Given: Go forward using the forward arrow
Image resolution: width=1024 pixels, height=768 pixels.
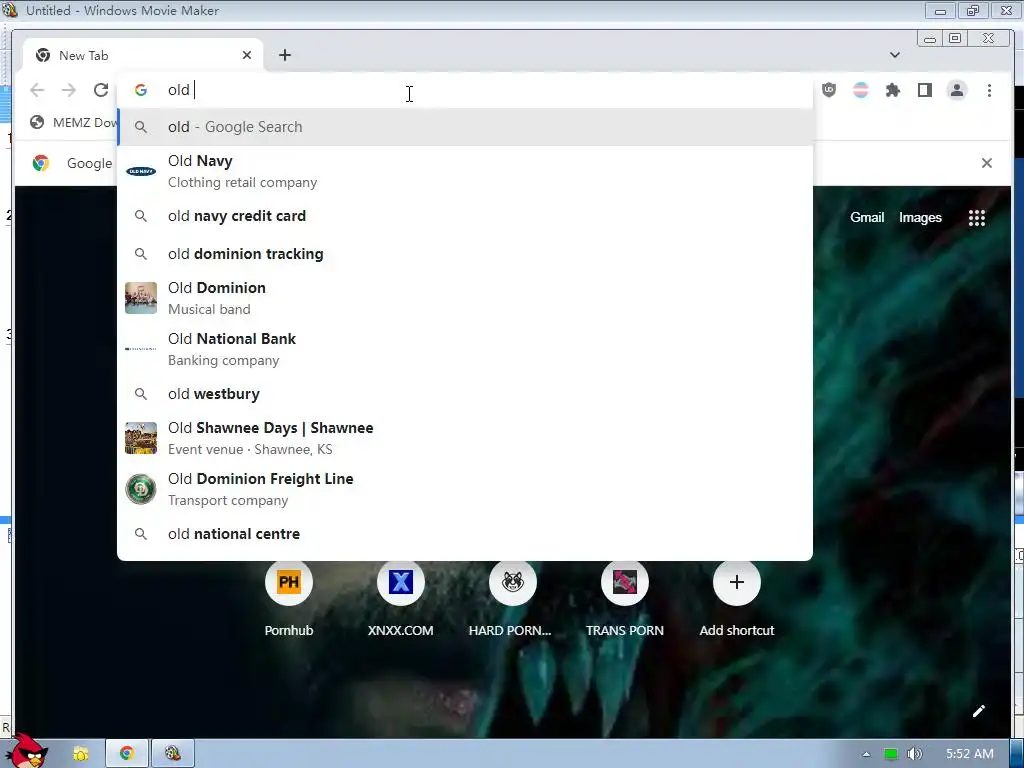Looking at the screenshot, I should coord(69,90).
